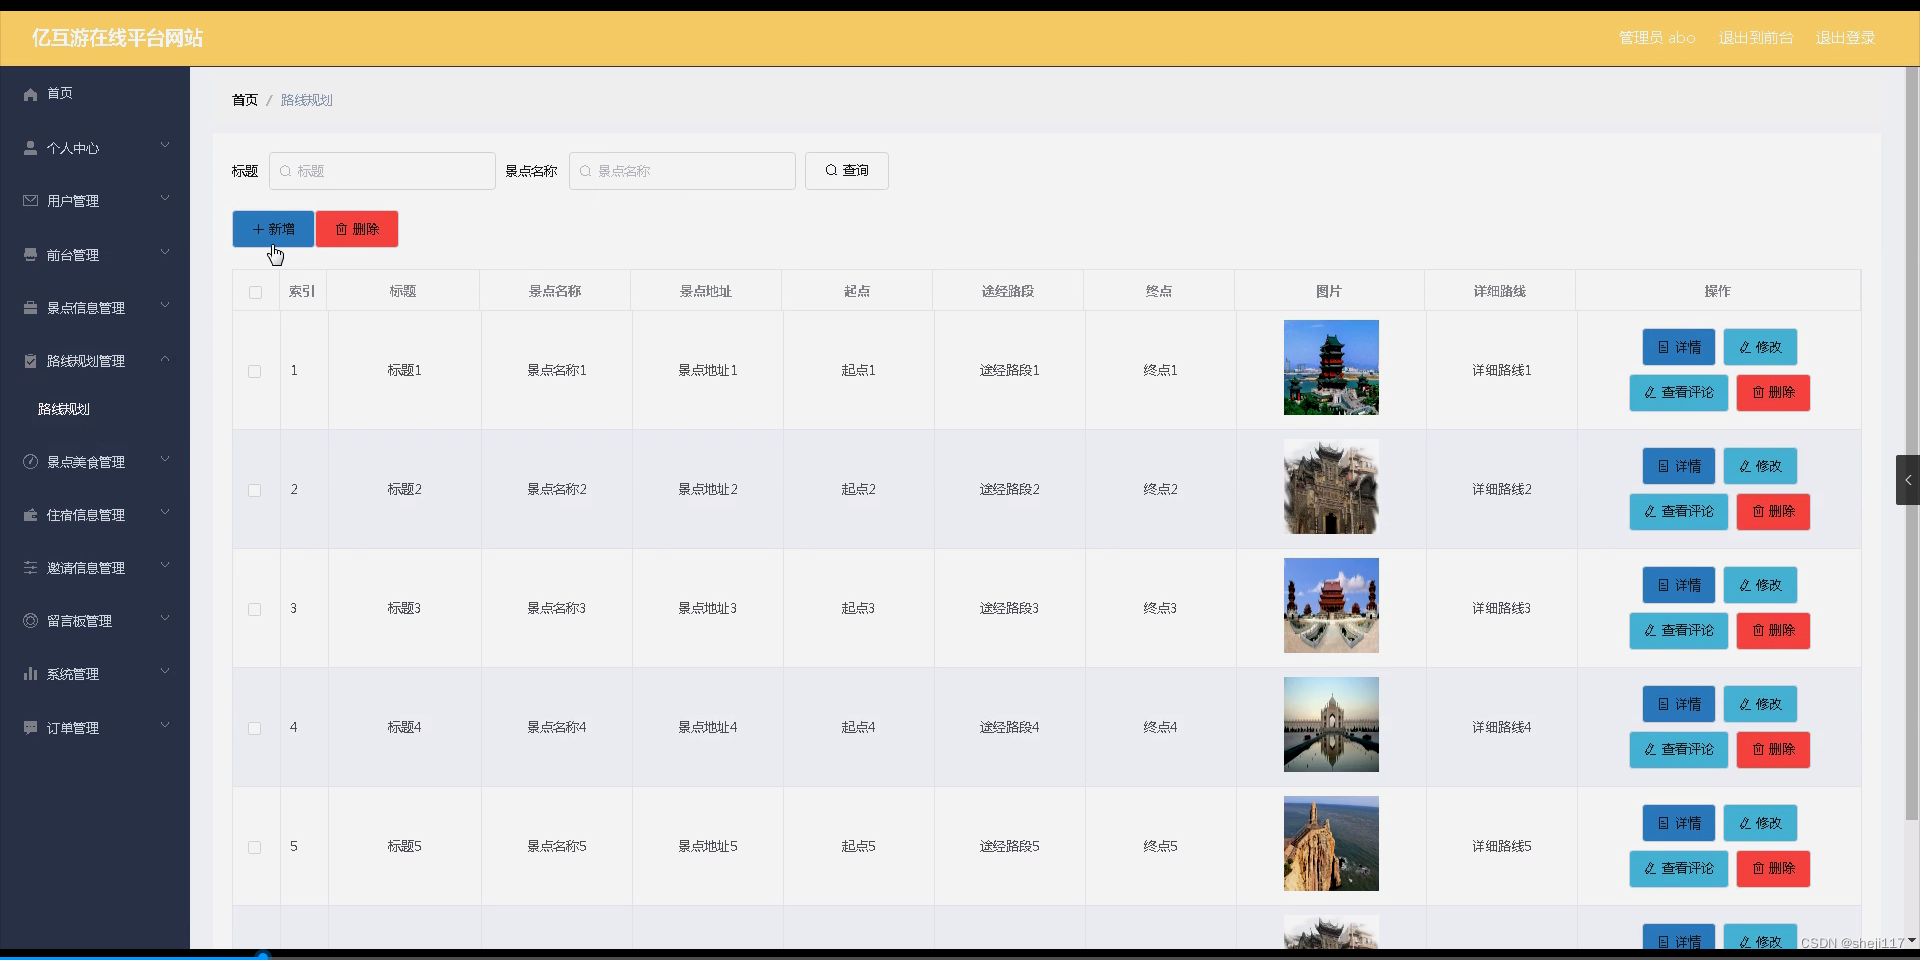This screenshot has width=1920, height=960.
Task: Click 查看评论 button for row 标题2
Action: click(1679, 512)
